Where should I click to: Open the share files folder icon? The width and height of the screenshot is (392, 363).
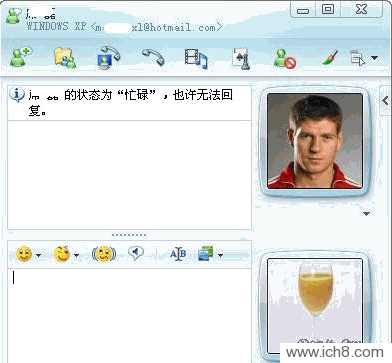pos(65,58)
